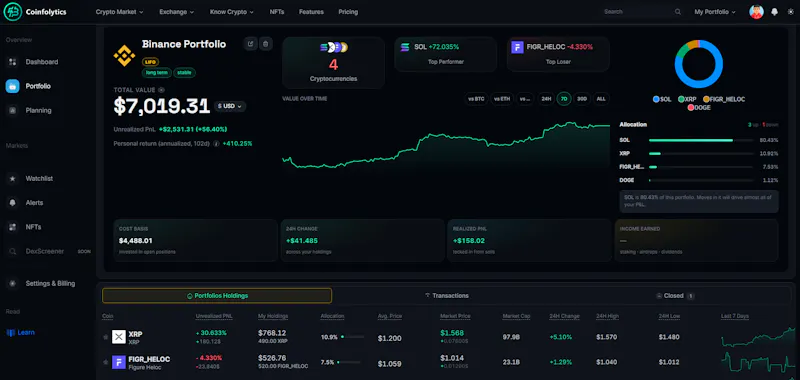The image size is (800, 380).
Task: Click the stable tag
Action: coord(184,72)
